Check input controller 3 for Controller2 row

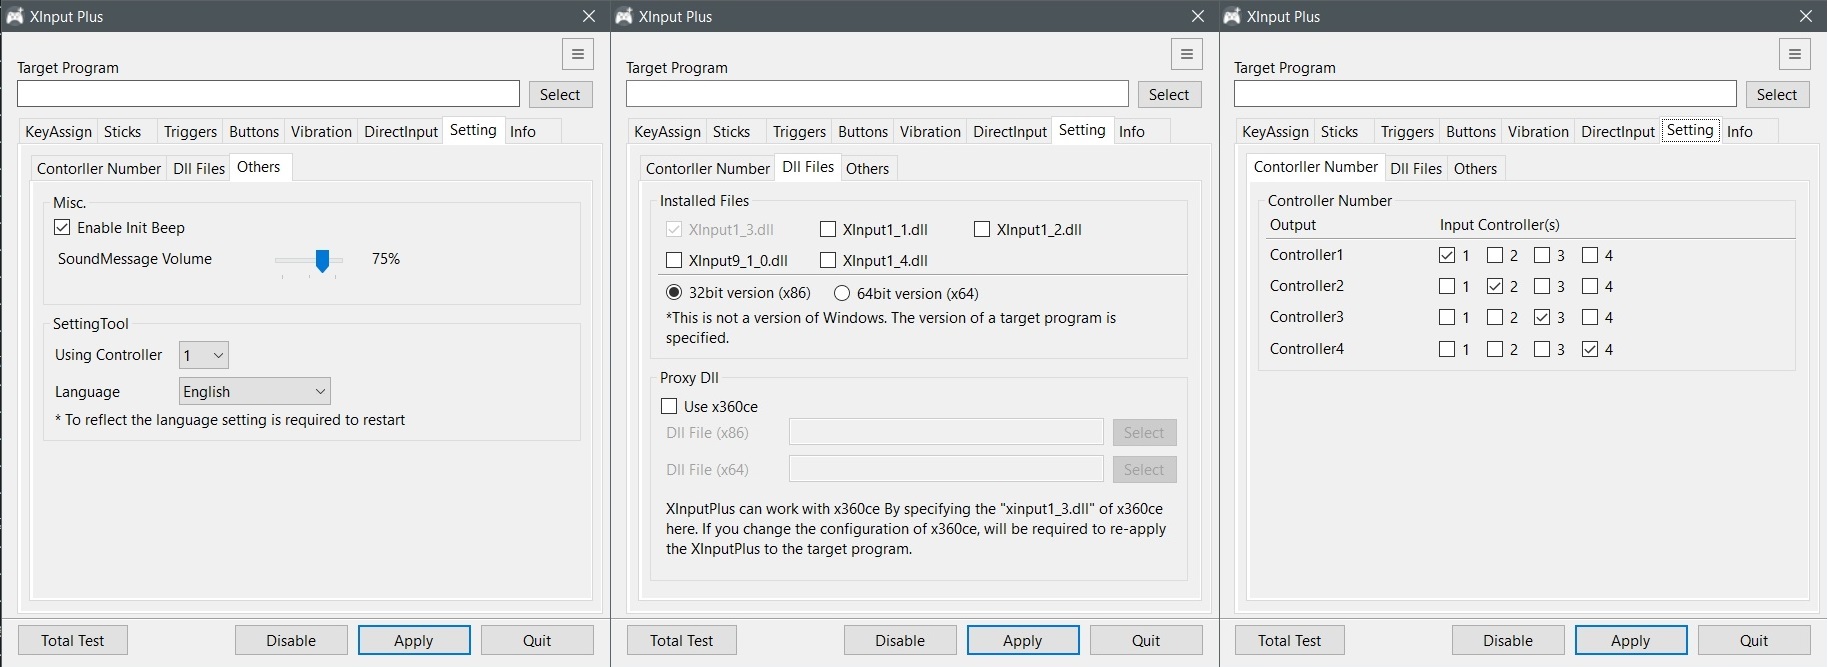[1542, 287]
